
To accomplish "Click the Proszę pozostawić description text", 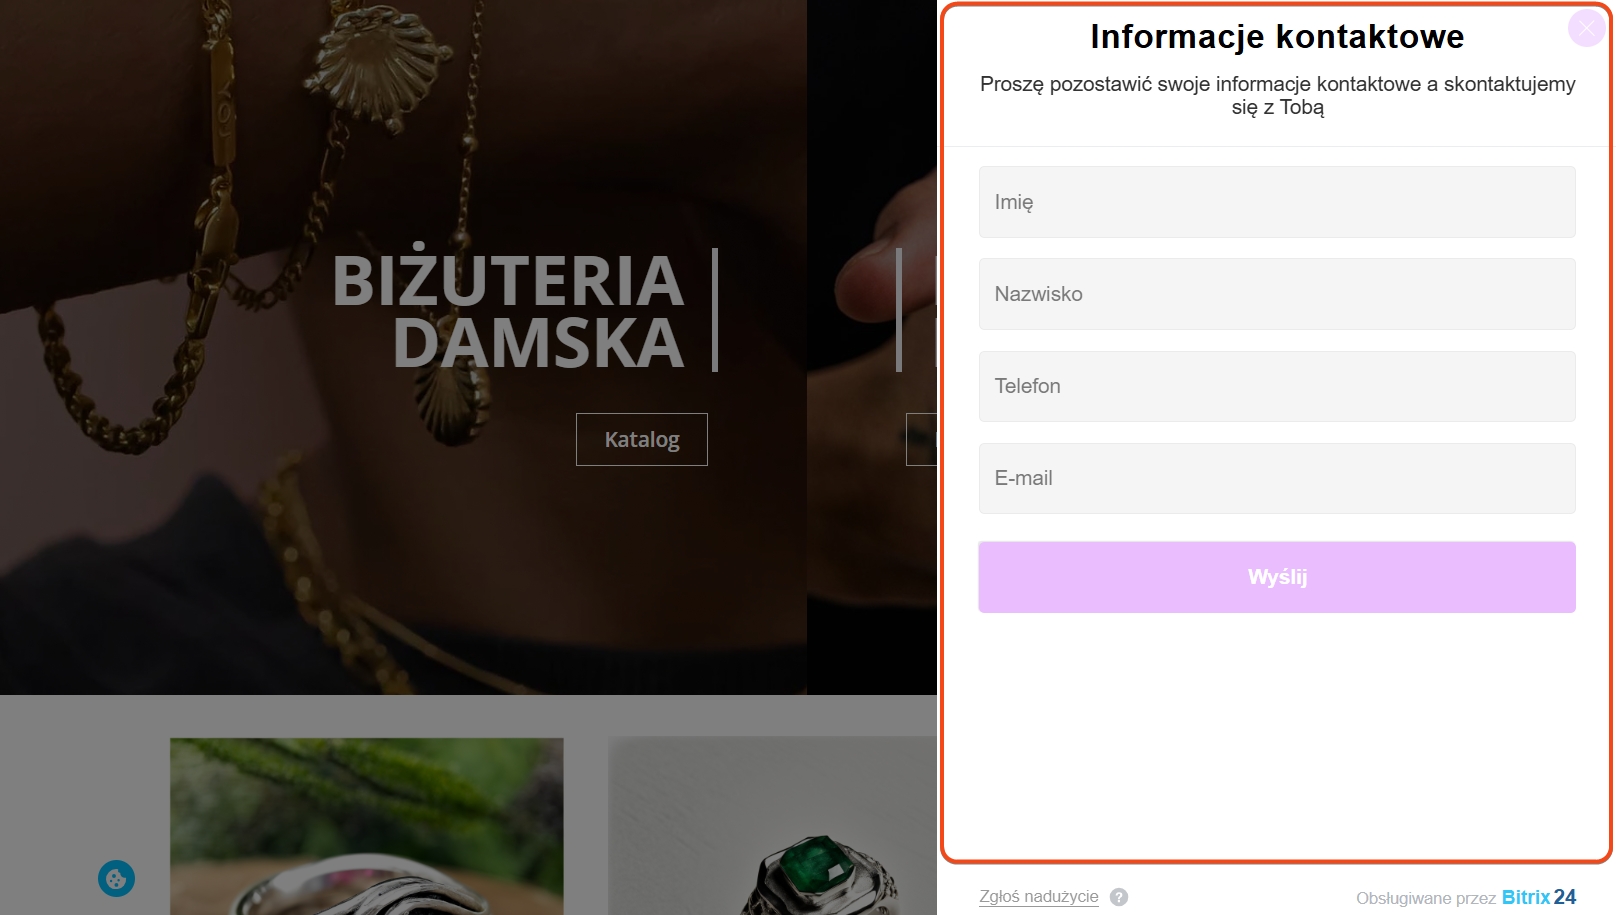I will (1277, 96).
